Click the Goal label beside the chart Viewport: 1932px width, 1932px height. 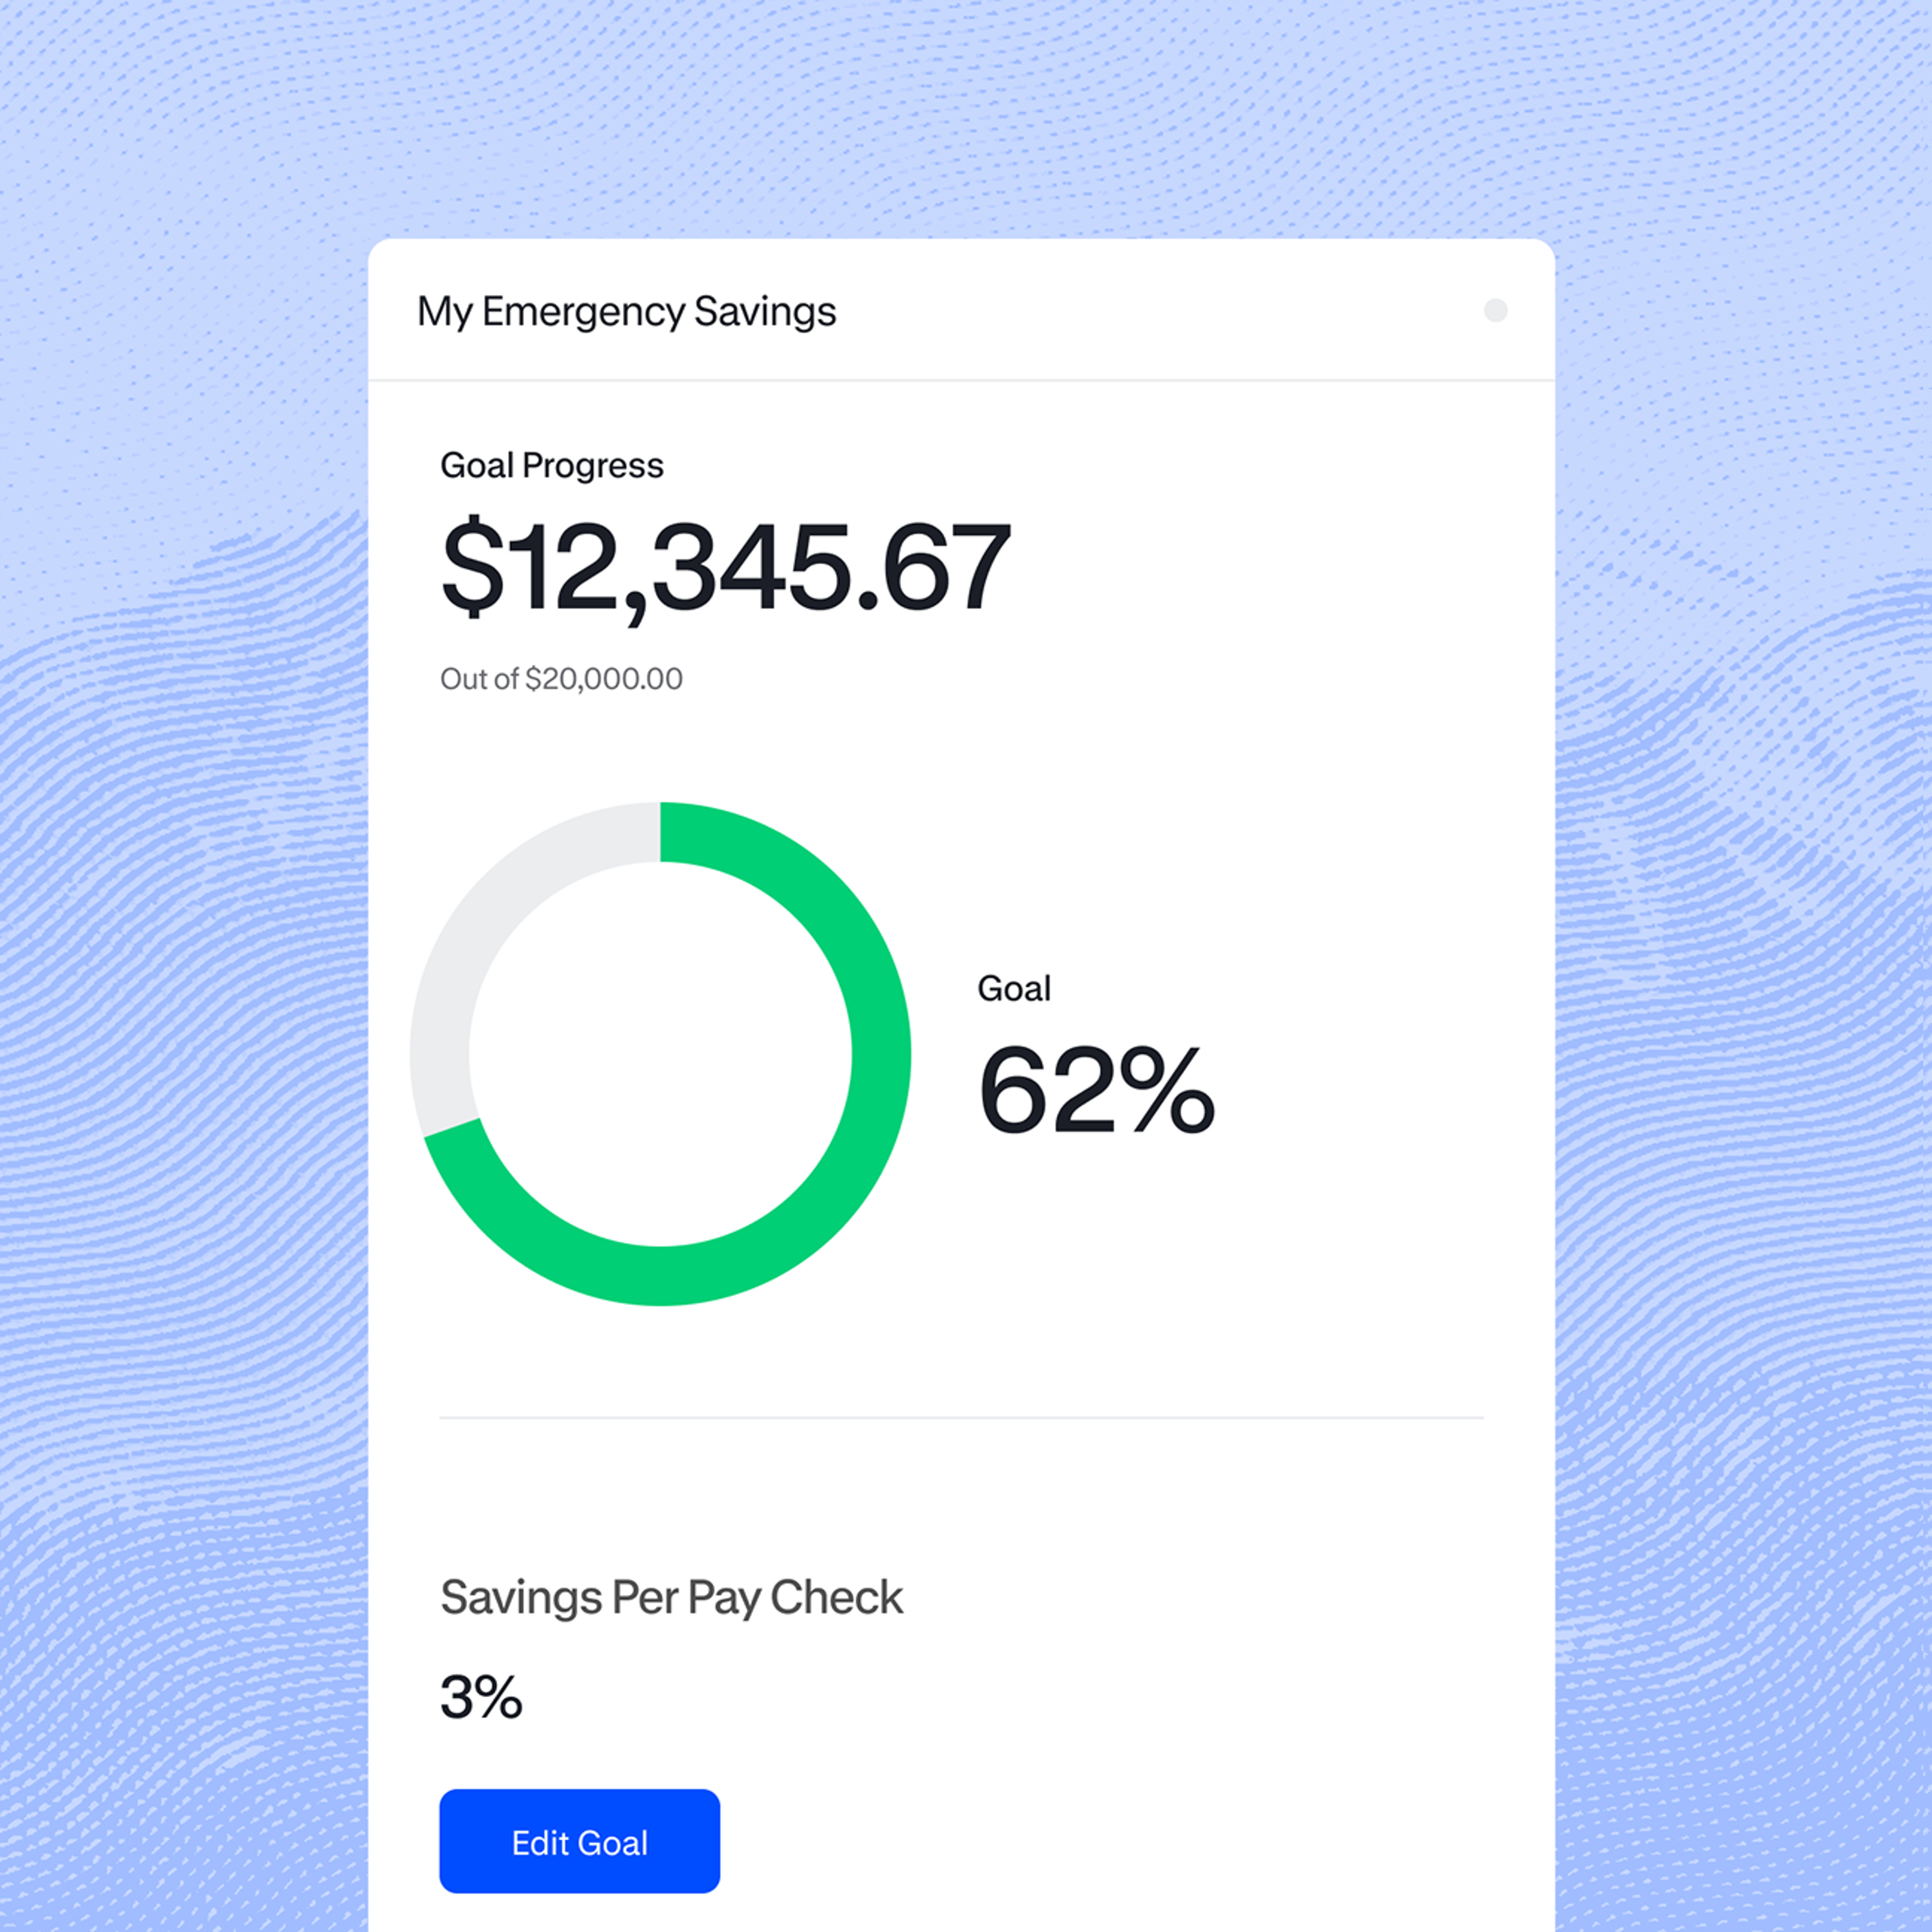coord(1013,988)
